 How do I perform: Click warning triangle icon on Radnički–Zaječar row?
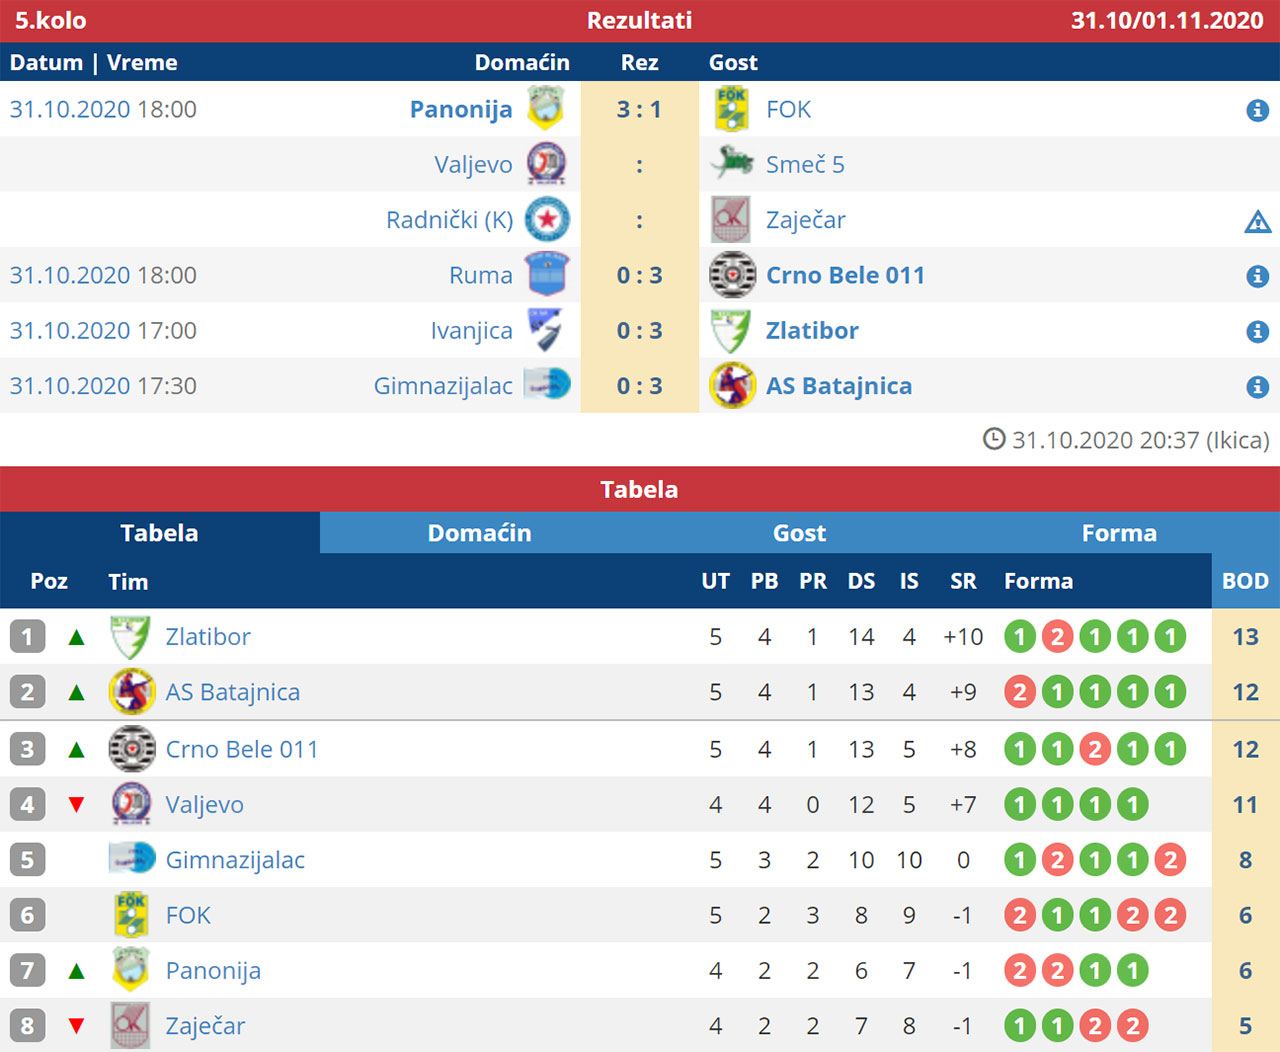[1257, 221]
